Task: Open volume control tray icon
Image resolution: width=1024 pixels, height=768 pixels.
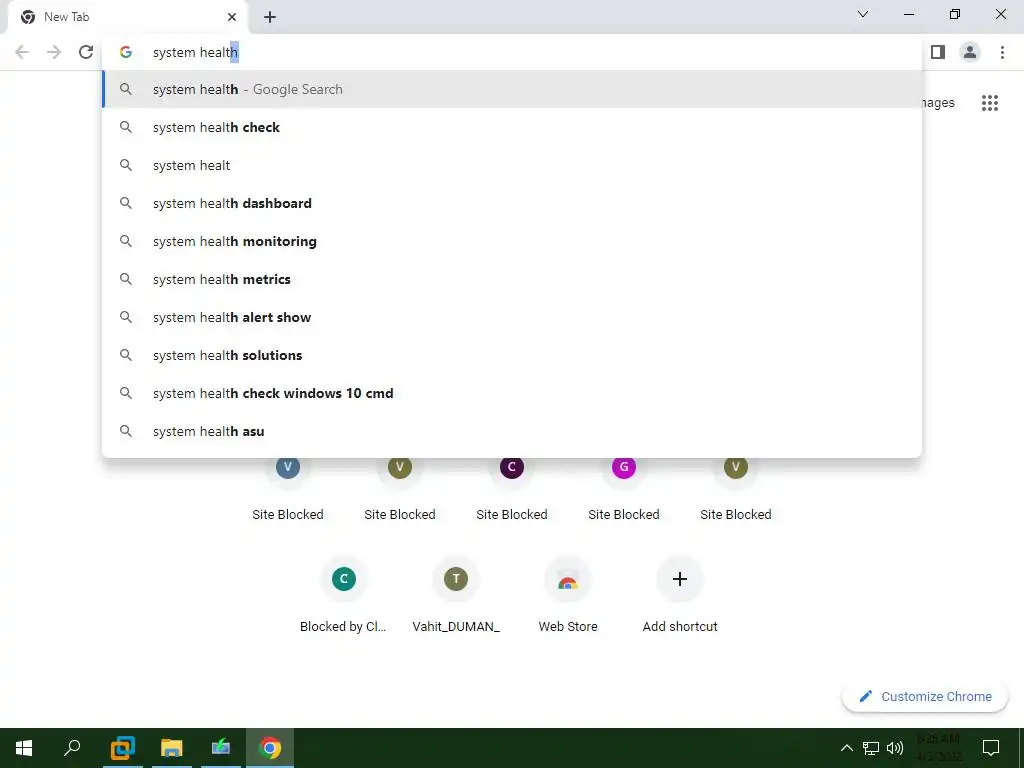Action: pos(895,748)
